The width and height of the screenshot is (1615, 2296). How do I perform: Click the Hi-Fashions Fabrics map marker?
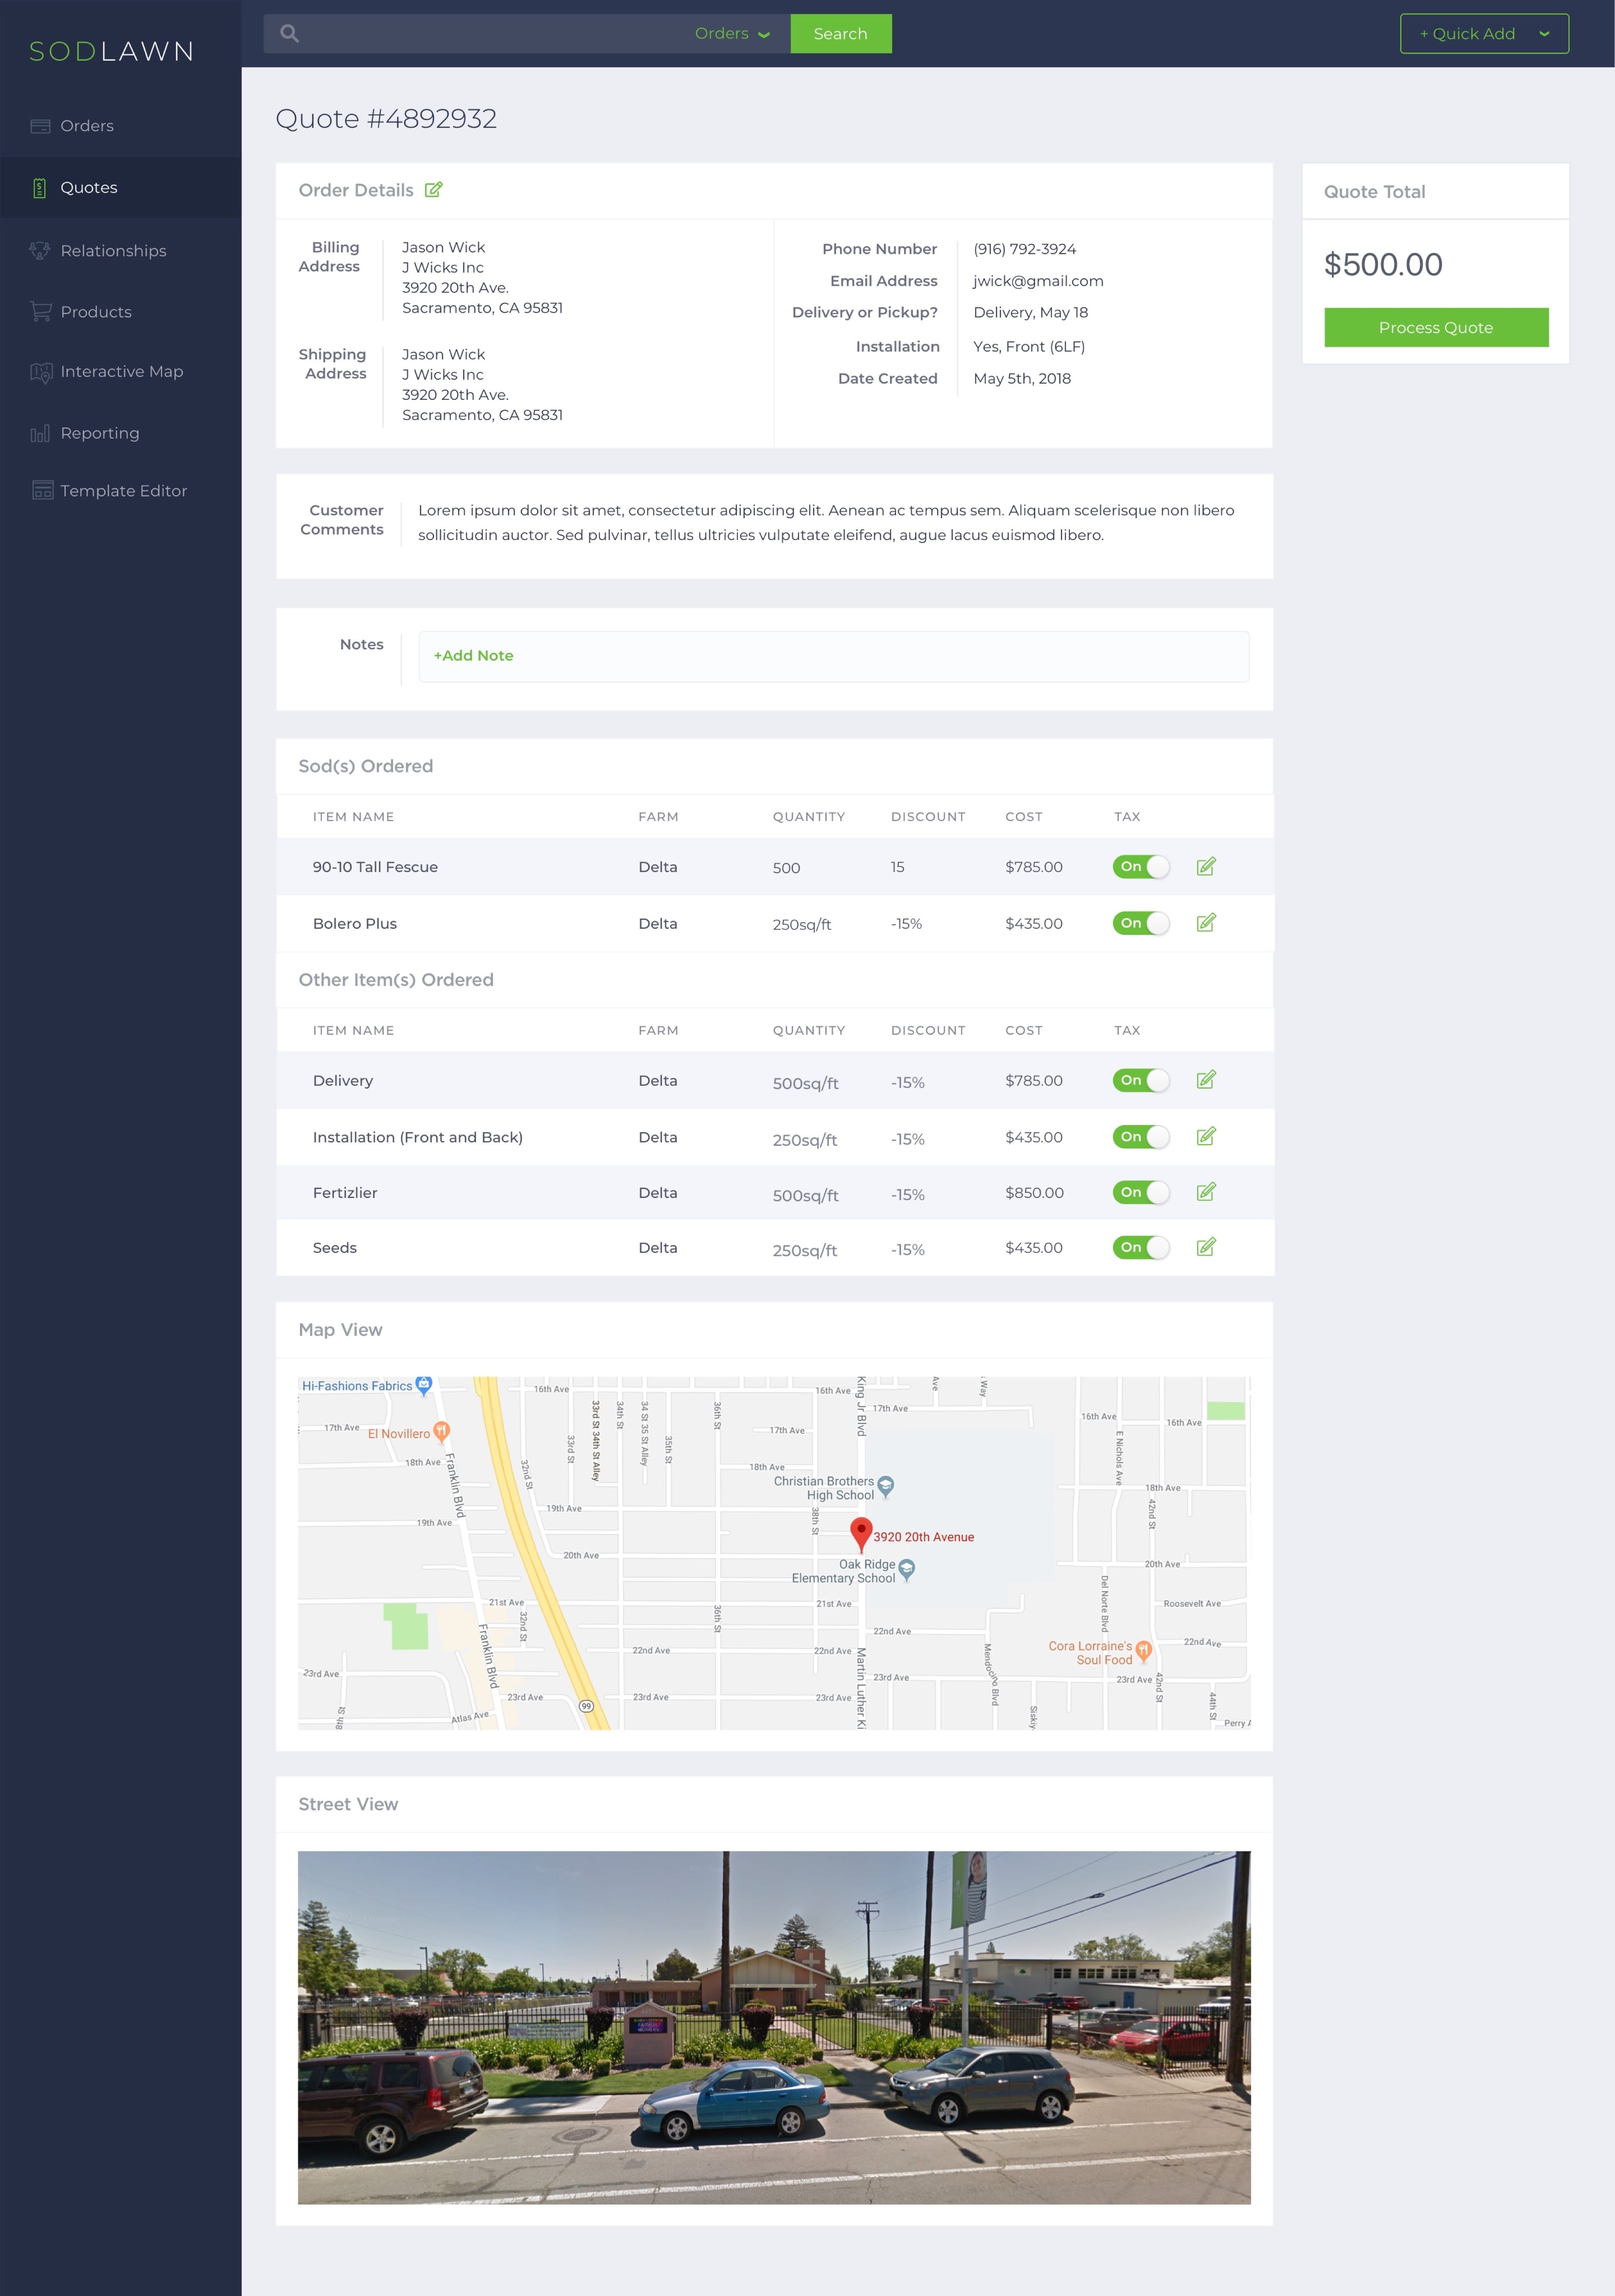coord(424,1386)
